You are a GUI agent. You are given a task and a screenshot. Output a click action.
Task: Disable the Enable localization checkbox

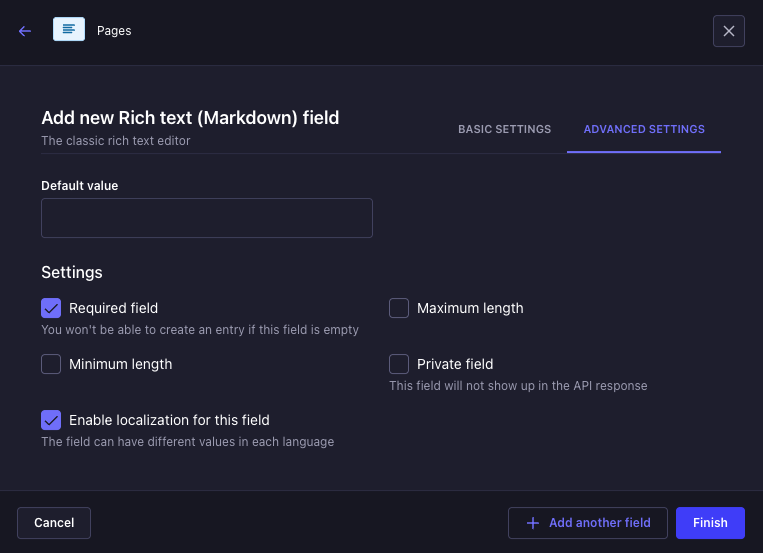[51, 420]
